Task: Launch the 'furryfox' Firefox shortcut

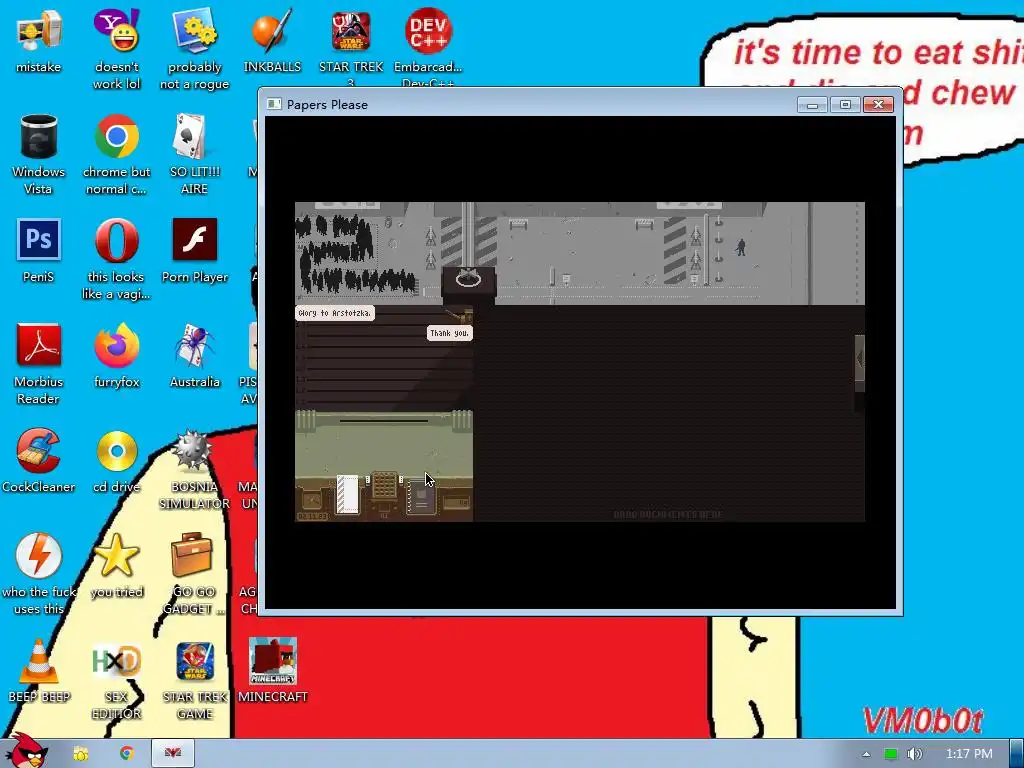Action: [x=116, y=345]
